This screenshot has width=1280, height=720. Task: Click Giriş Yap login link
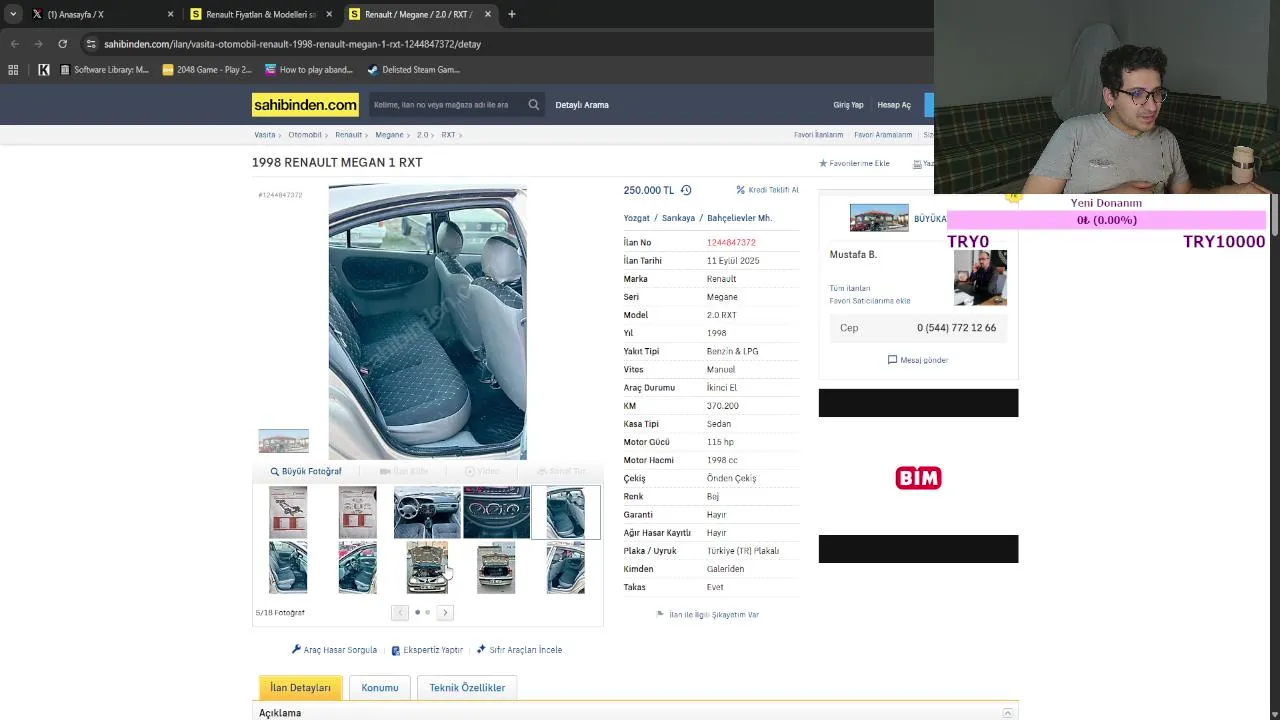pos(848,105)
